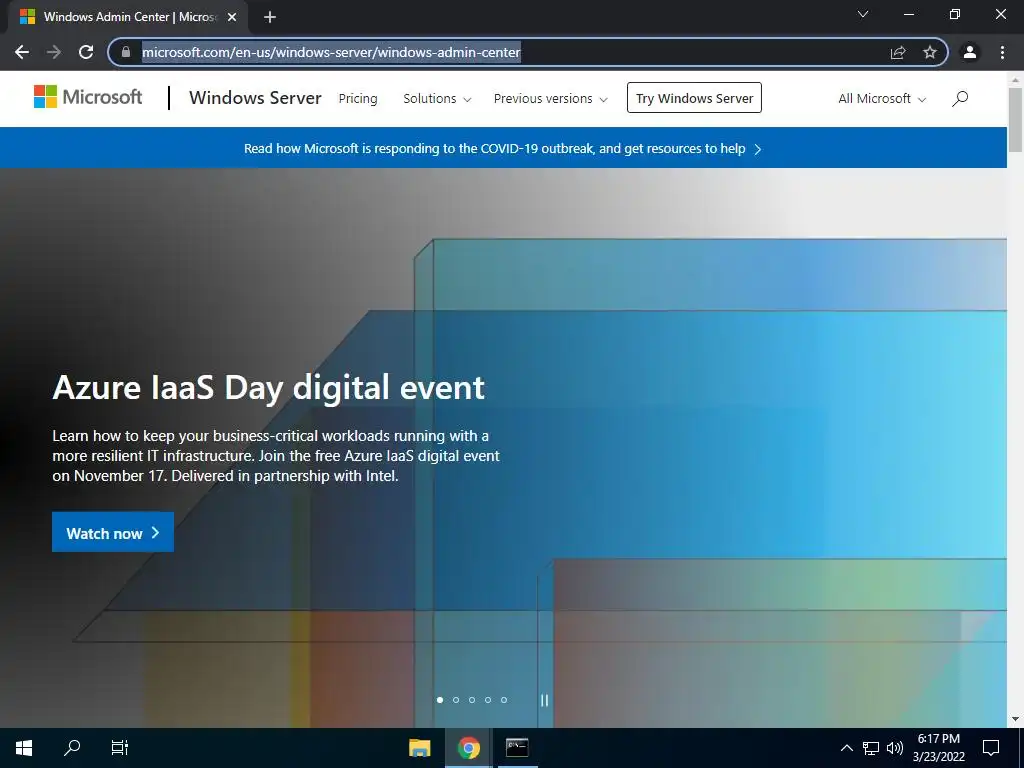Open the notification center icon
The image size is (1024, 768).
click(x=991, y=748)
